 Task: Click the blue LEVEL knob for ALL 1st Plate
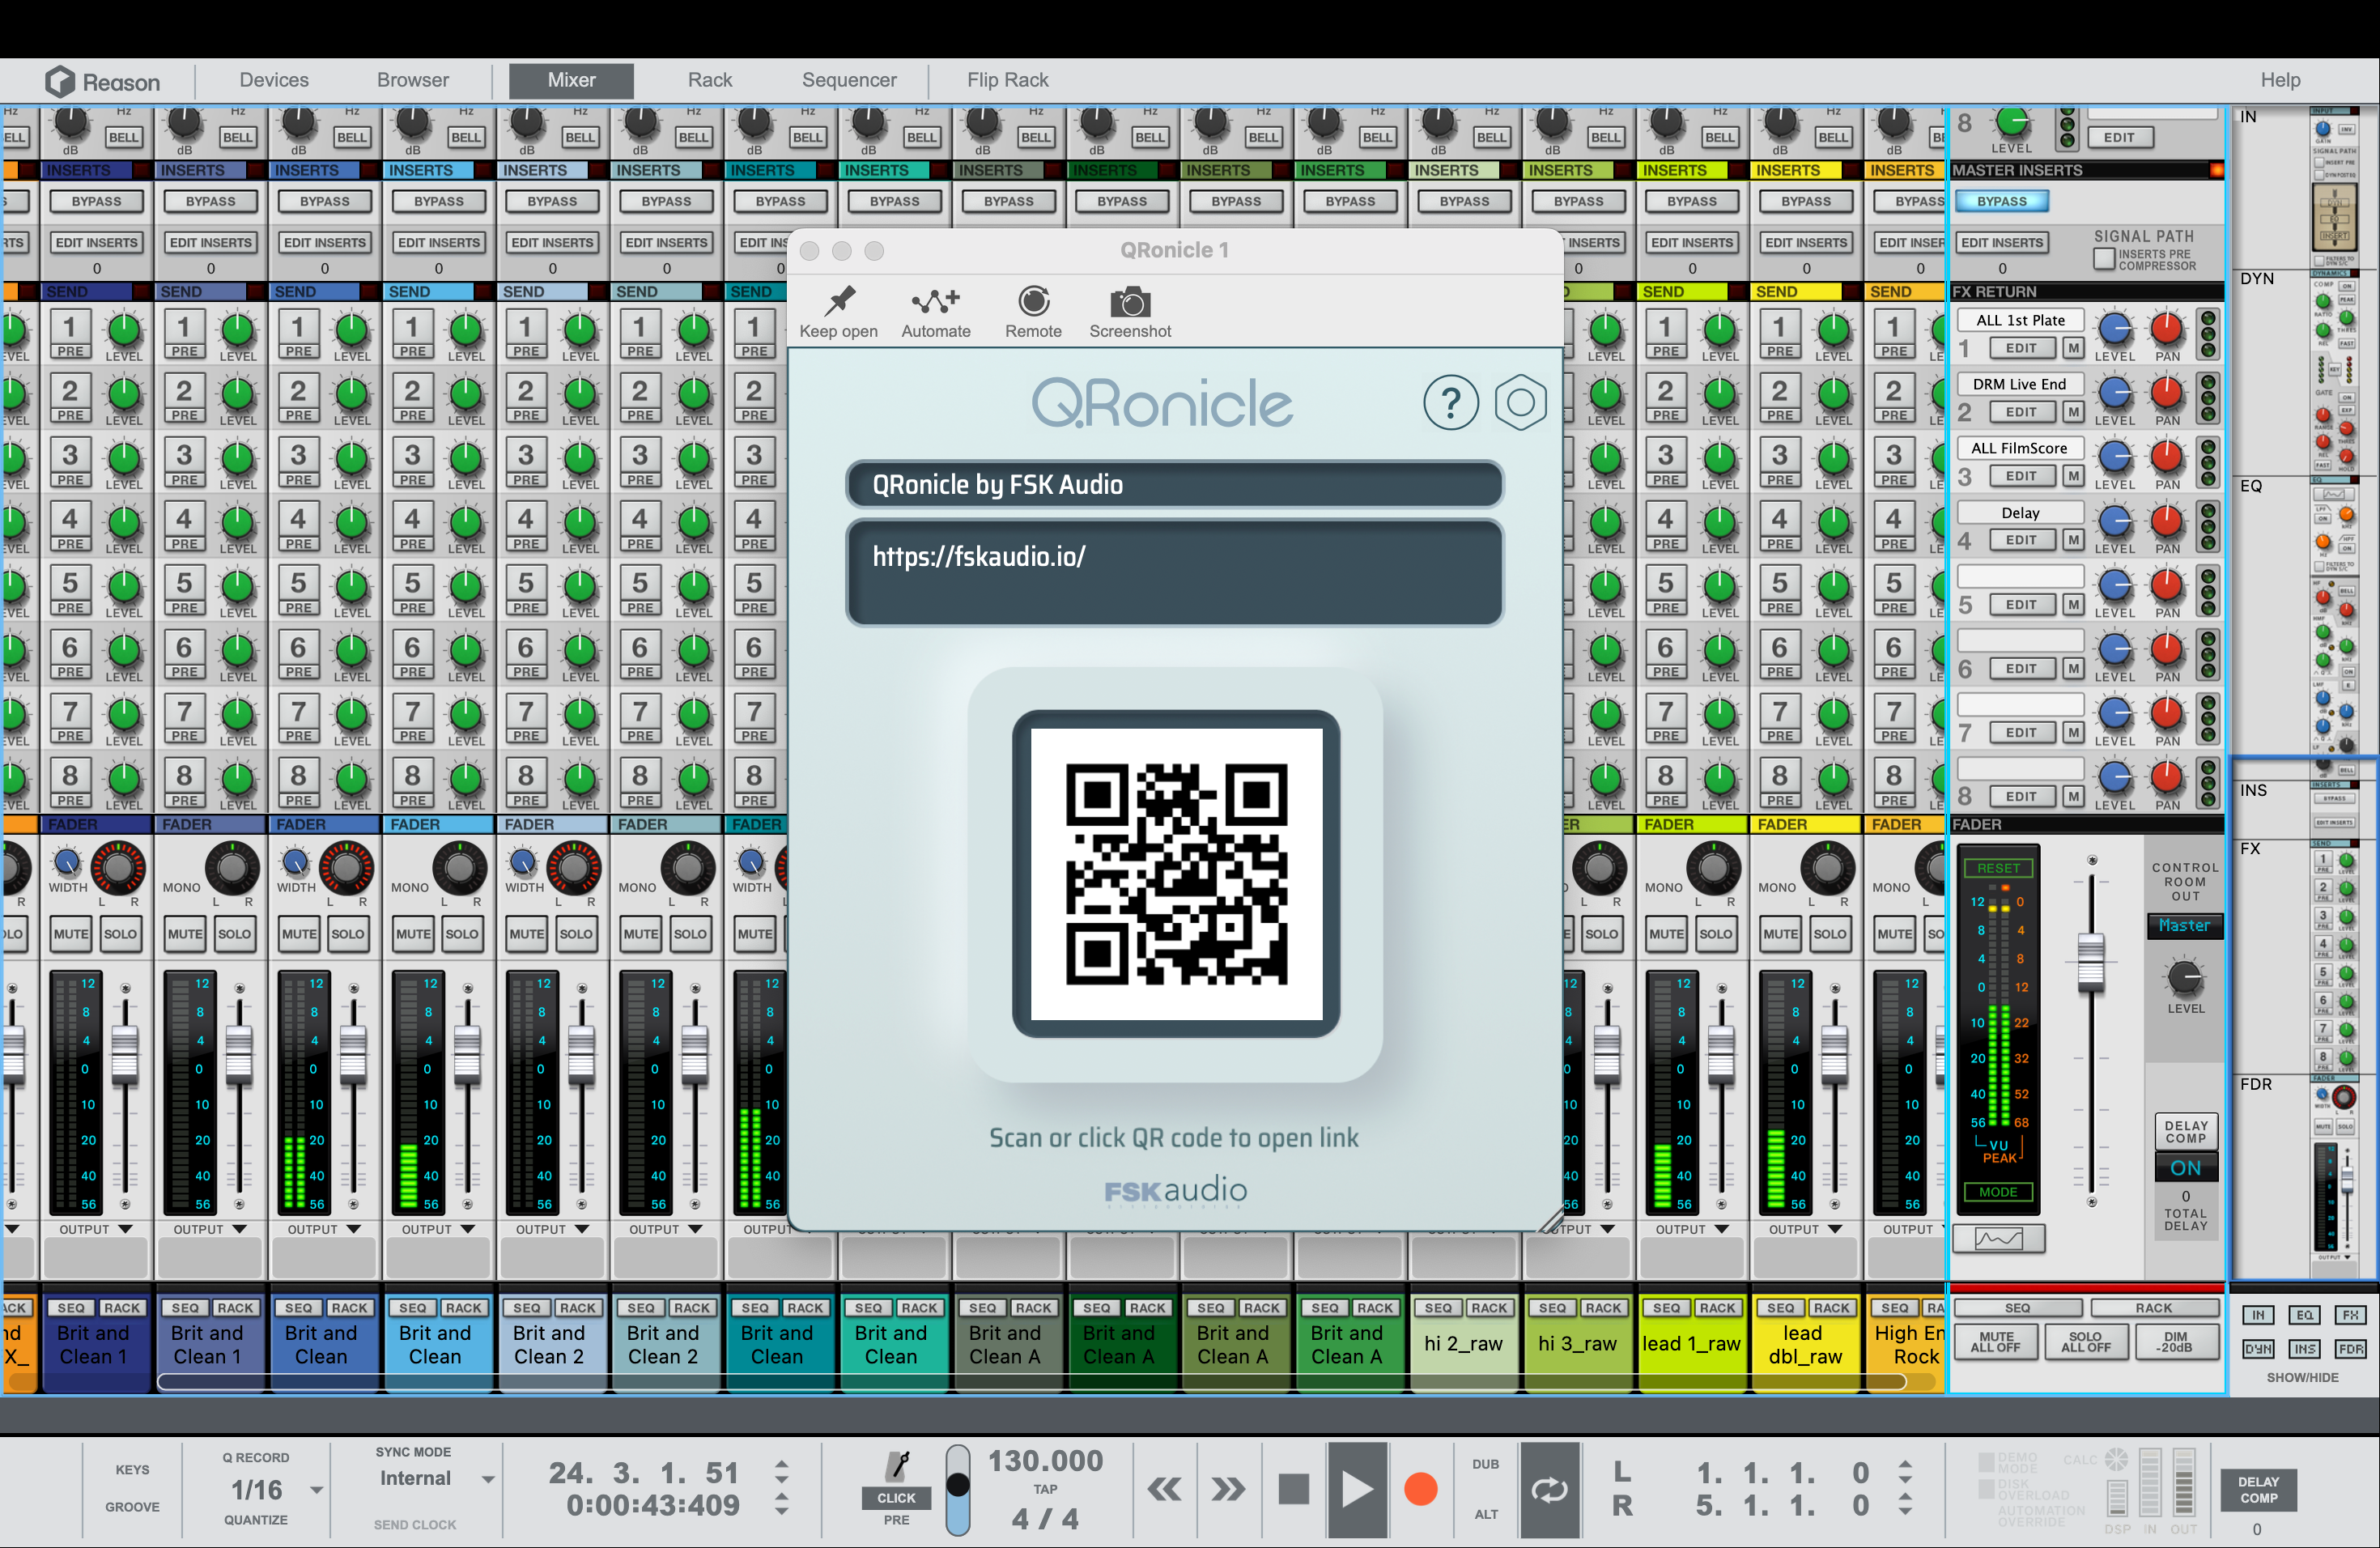pos(2114,328)
